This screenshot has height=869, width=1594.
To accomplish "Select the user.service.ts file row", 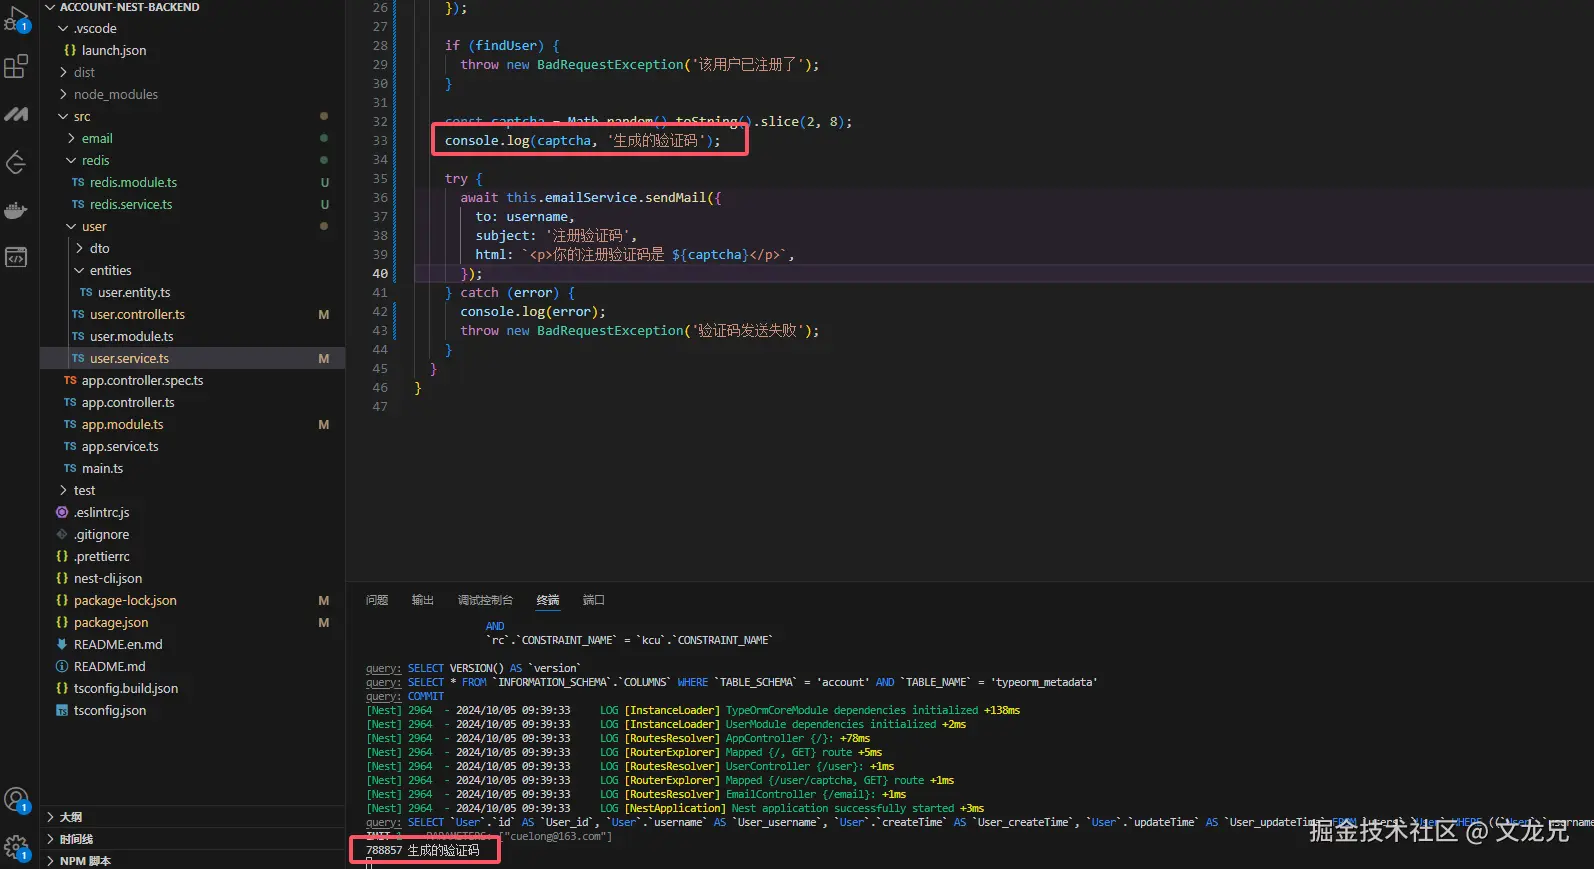I will [192, 358].
